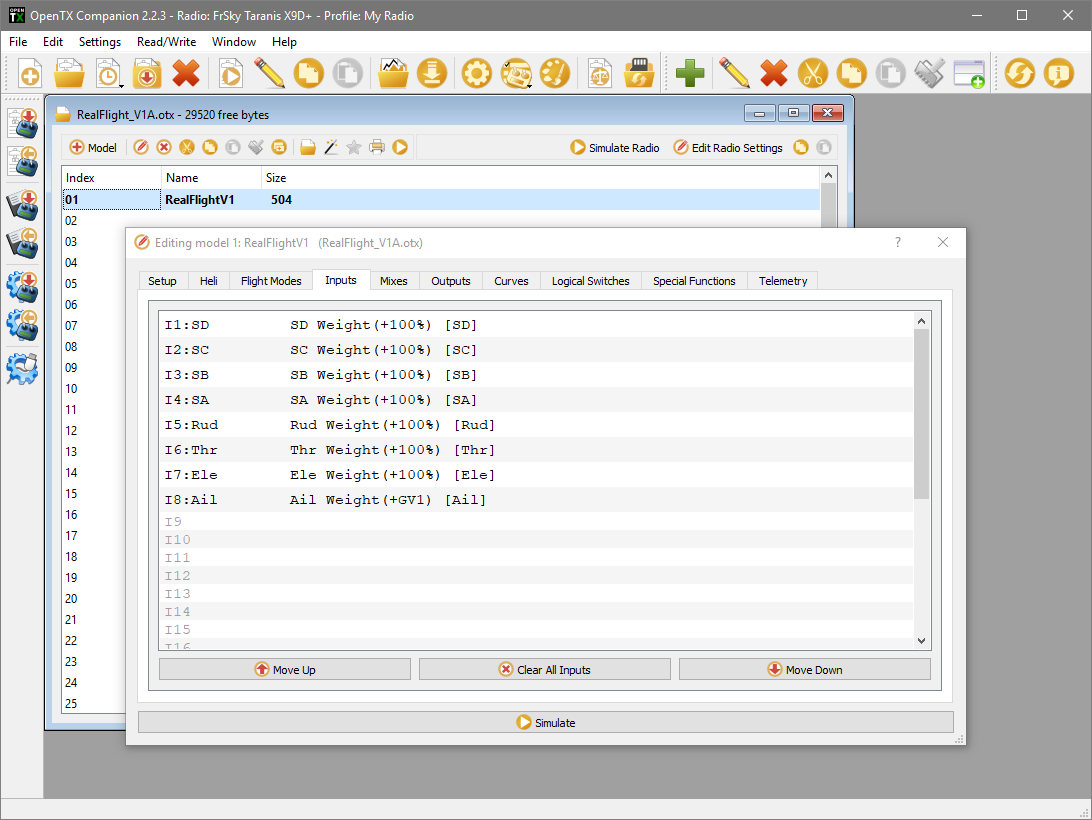Screen dimensions: 1092x820
Task: Open the About info speech bubble icon
Action: pyautogui.click(x=1059, y=73)
